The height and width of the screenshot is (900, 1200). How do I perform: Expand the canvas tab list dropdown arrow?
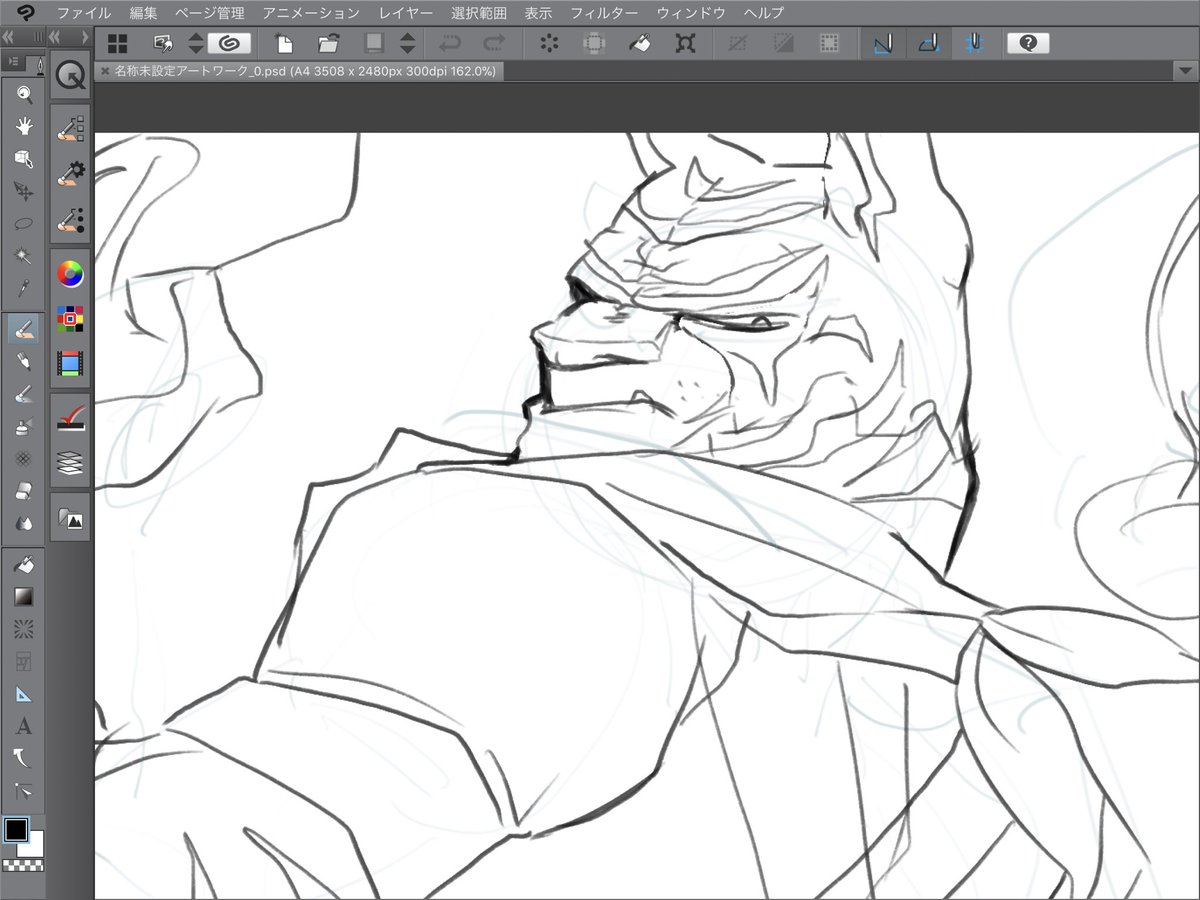pos(1184,71)
